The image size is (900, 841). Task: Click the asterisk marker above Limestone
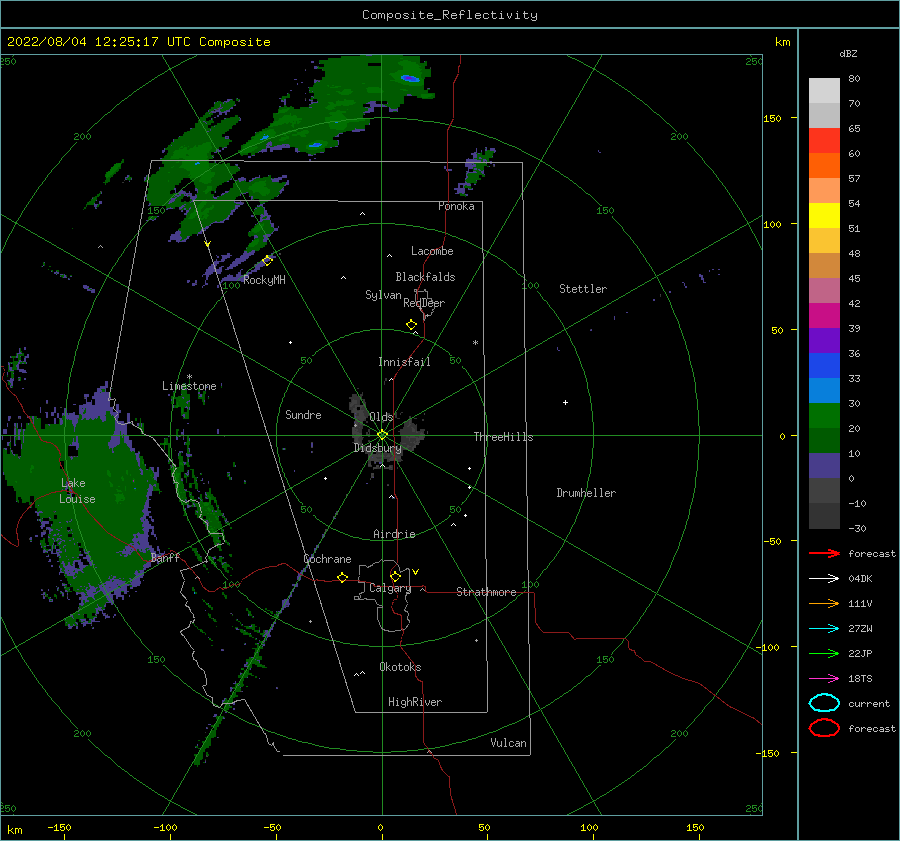tap(189, 377)
